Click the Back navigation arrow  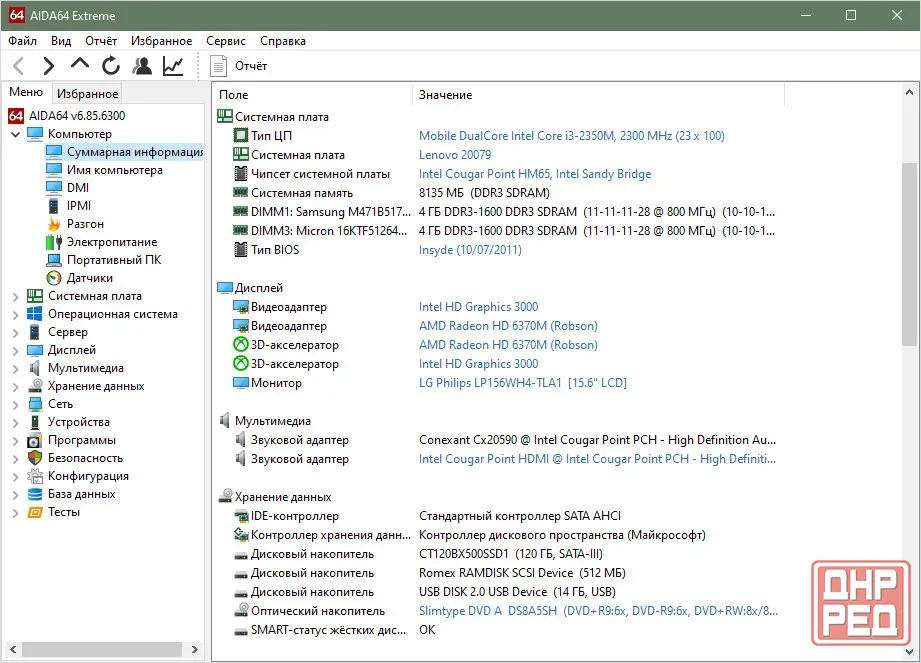pyautogui.click(x=19, y=66)
